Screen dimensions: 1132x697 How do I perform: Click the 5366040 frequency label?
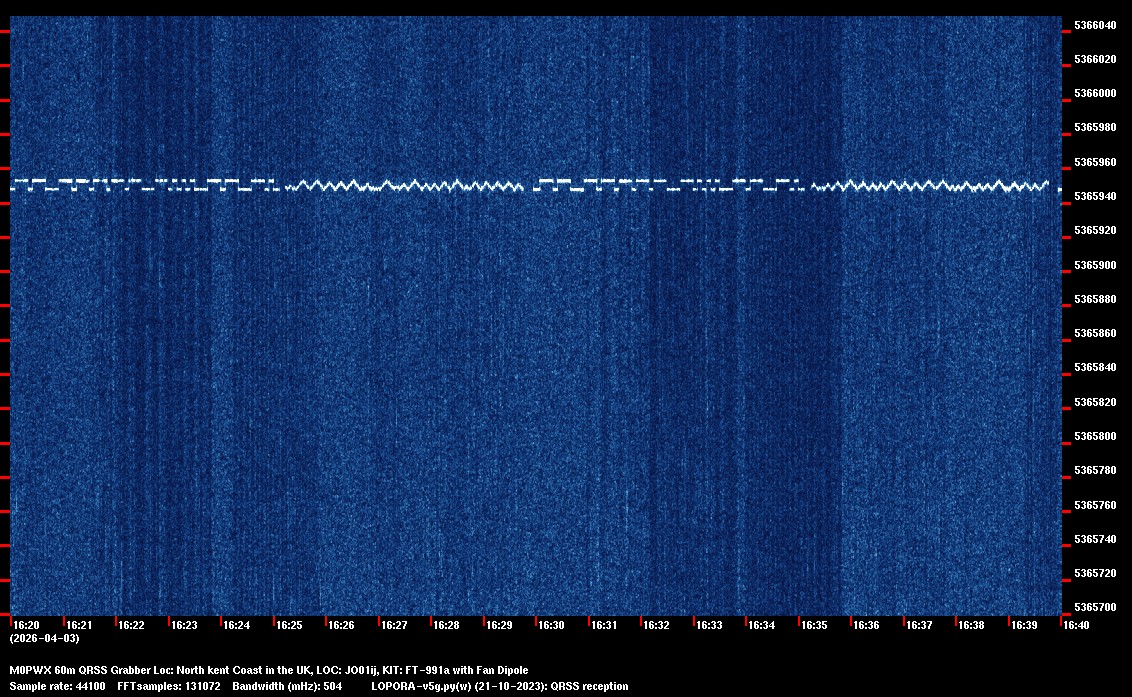(x=1095, y=25)
